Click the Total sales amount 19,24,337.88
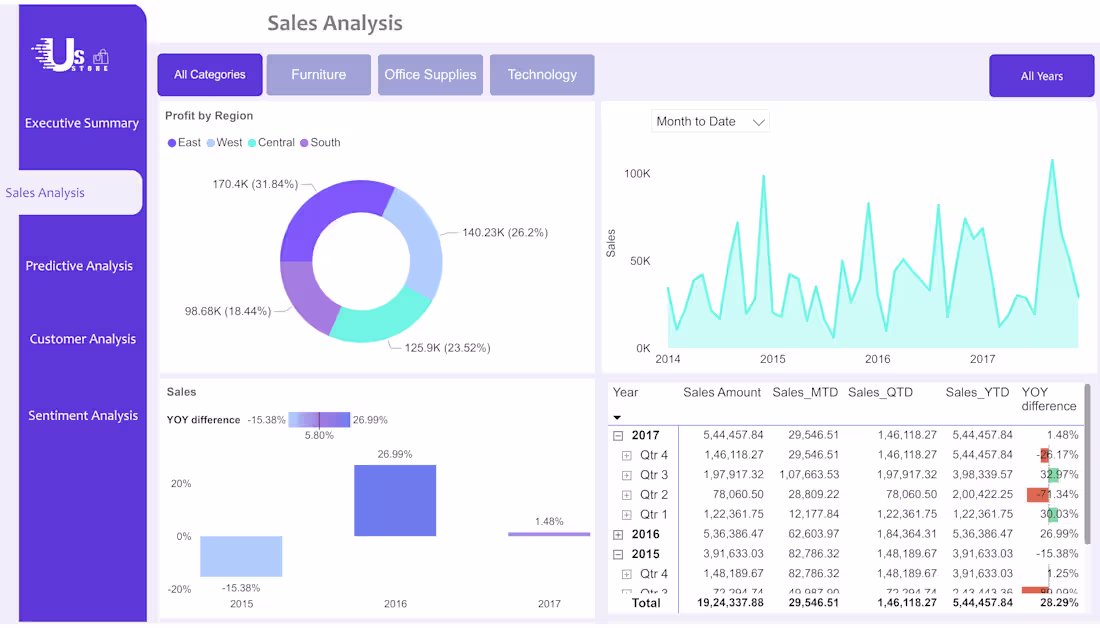Screen dimensions: 1100x628 (730, 602)
